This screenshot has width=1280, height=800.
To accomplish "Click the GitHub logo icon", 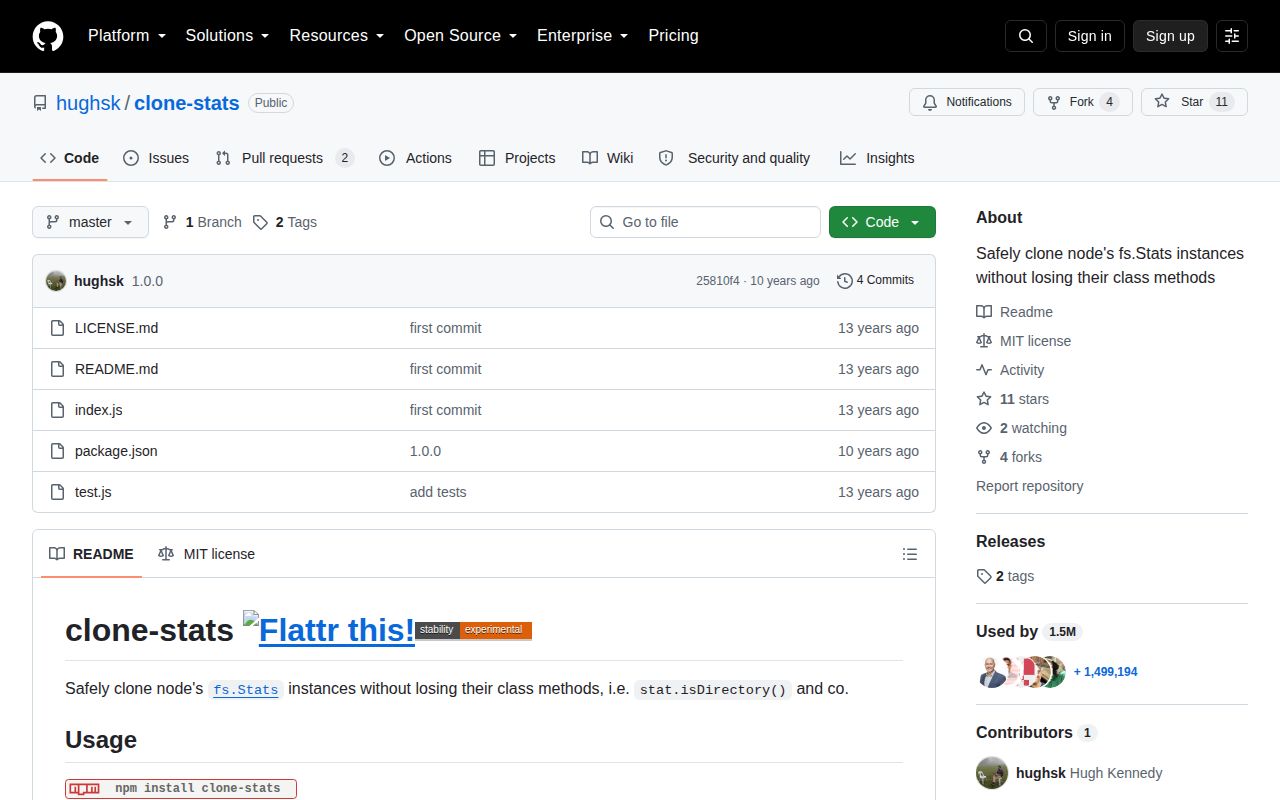I will (48, 36).
